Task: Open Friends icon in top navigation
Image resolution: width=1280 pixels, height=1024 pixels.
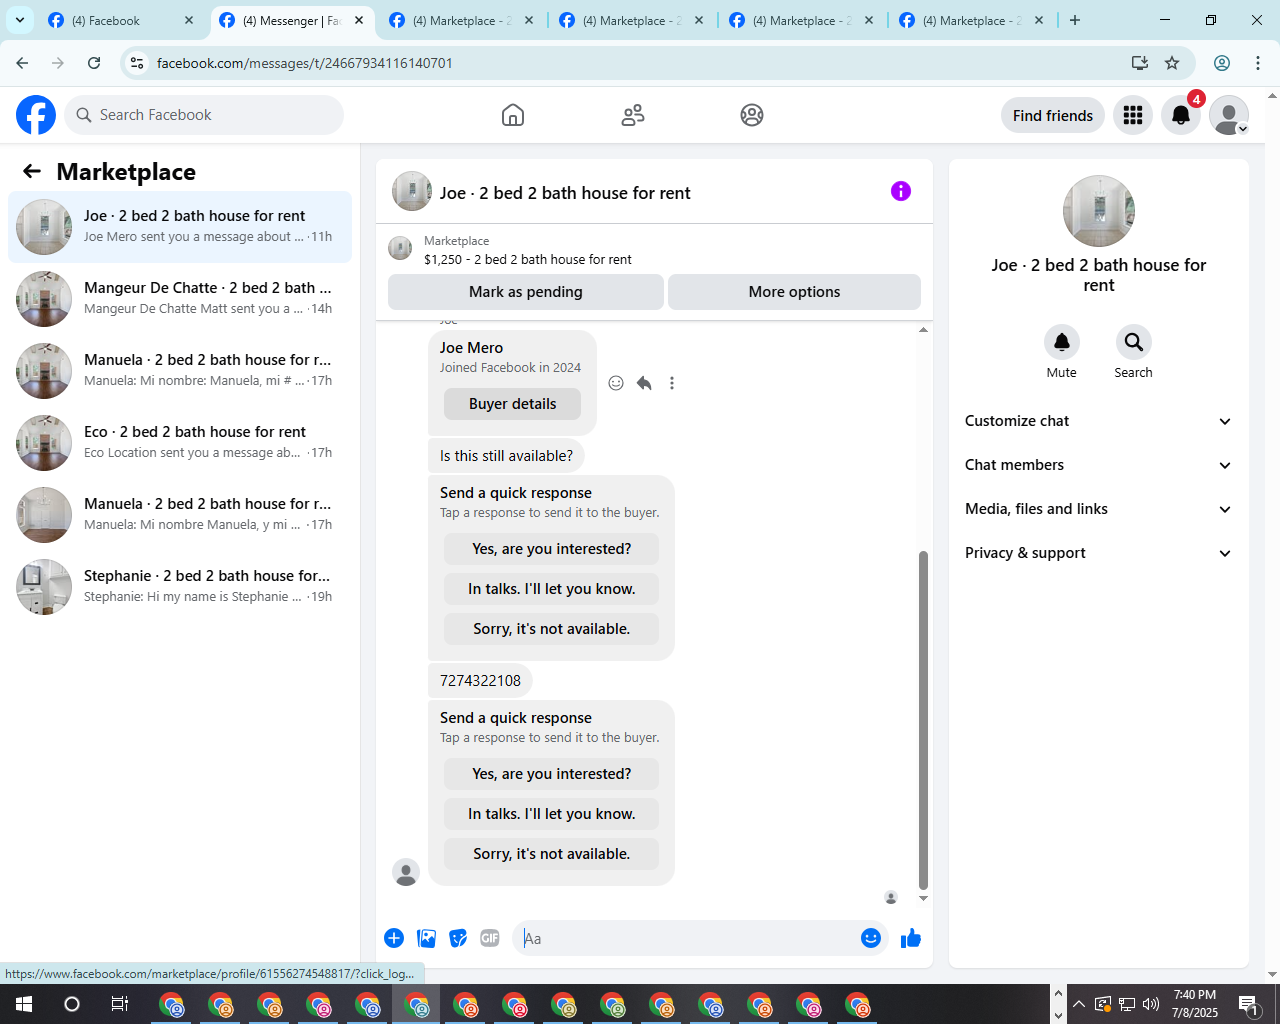Action: point(633,115)
